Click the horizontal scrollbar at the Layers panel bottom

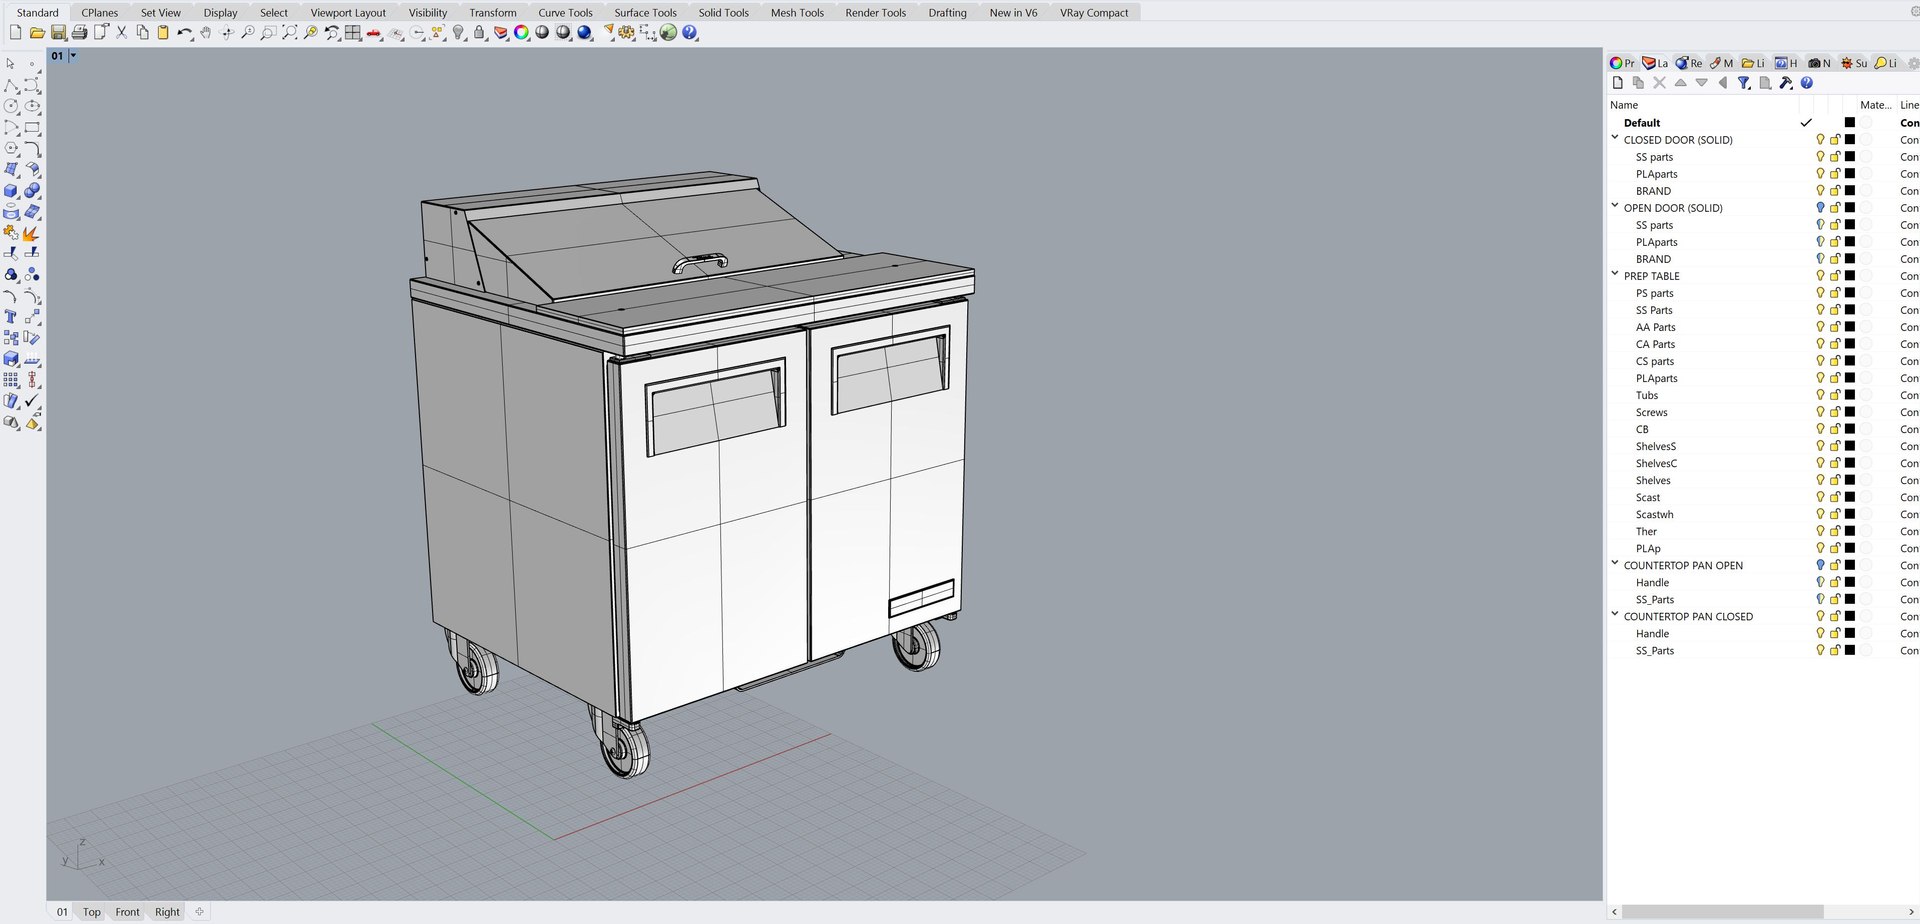[1722, 912]
